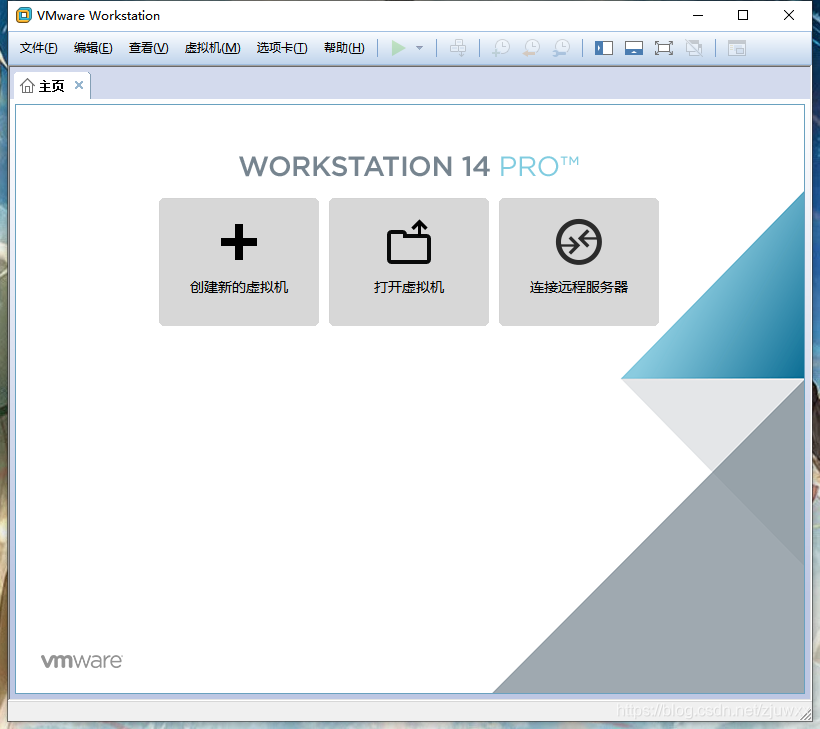Open the 帮助(H) menu
The width and height of the screenshot is (820, 729).
pos(344,48)
